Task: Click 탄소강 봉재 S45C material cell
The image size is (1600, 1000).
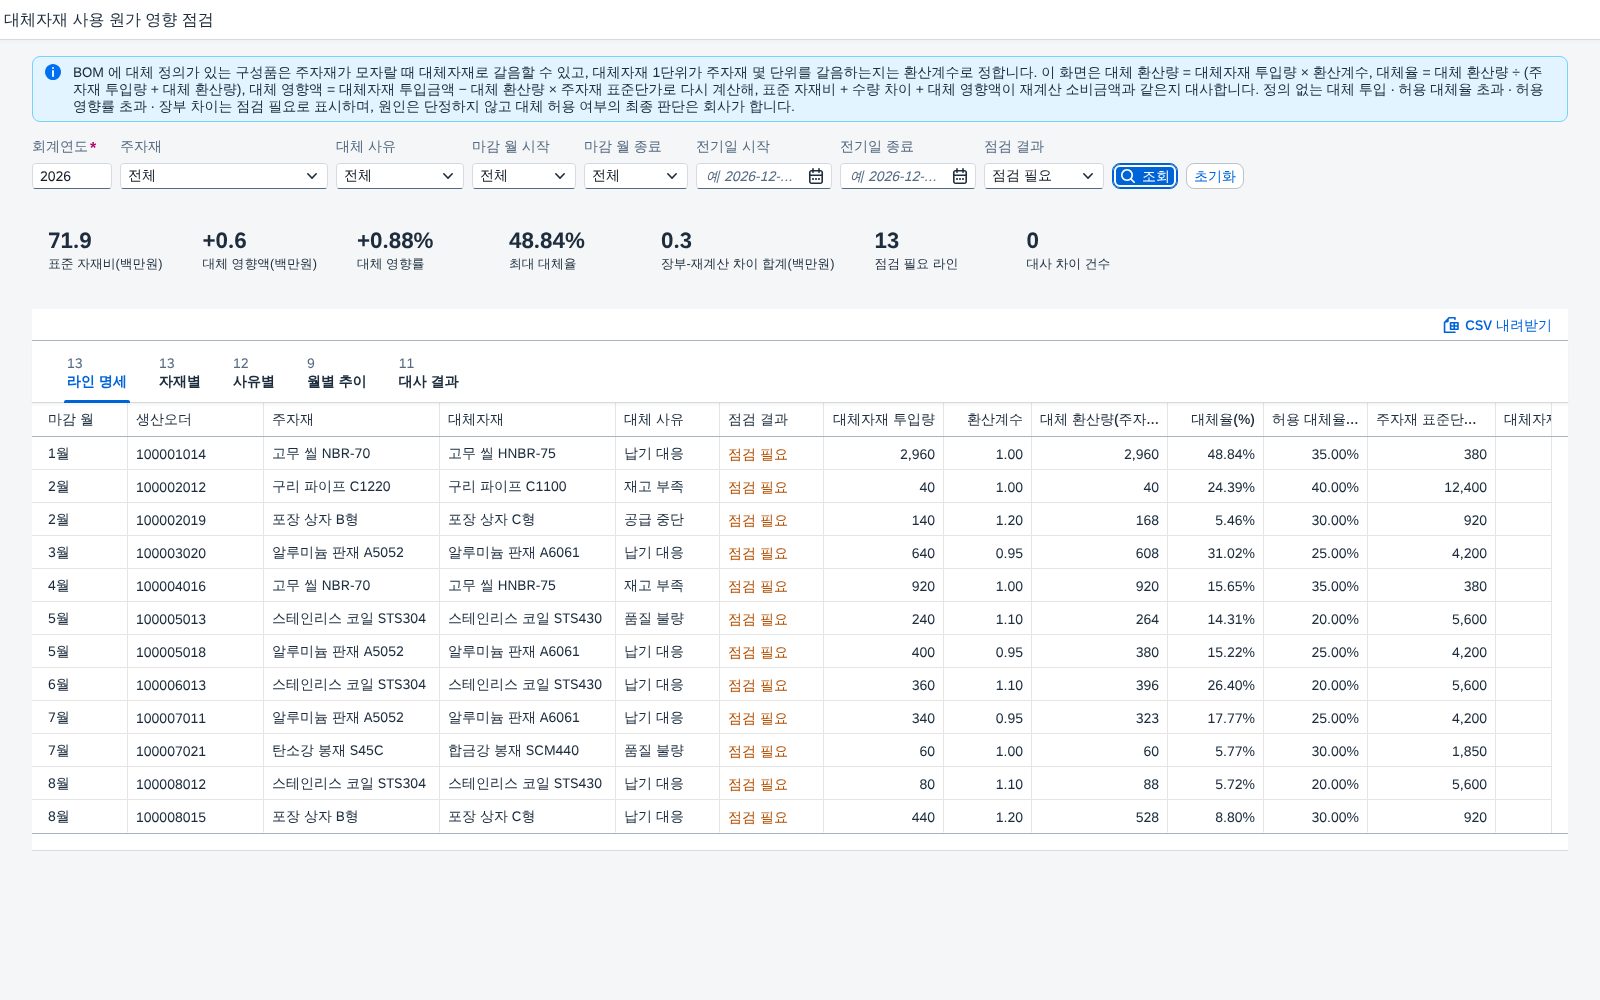Action: point(352,751)
